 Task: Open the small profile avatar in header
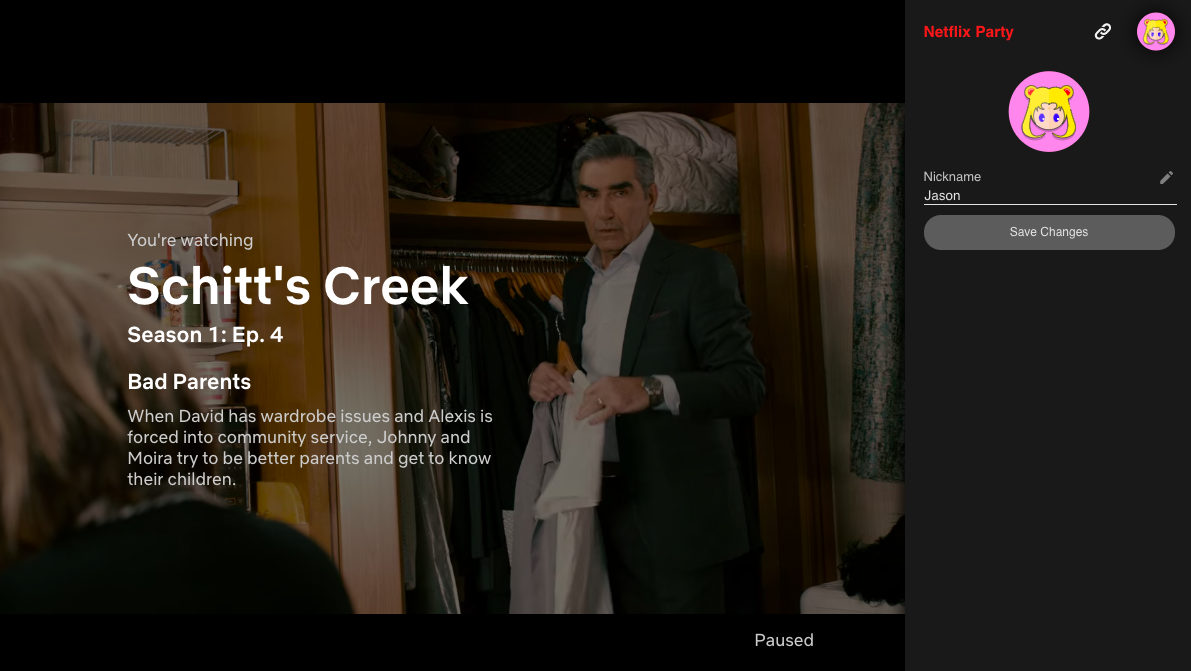coord(1155,32)
